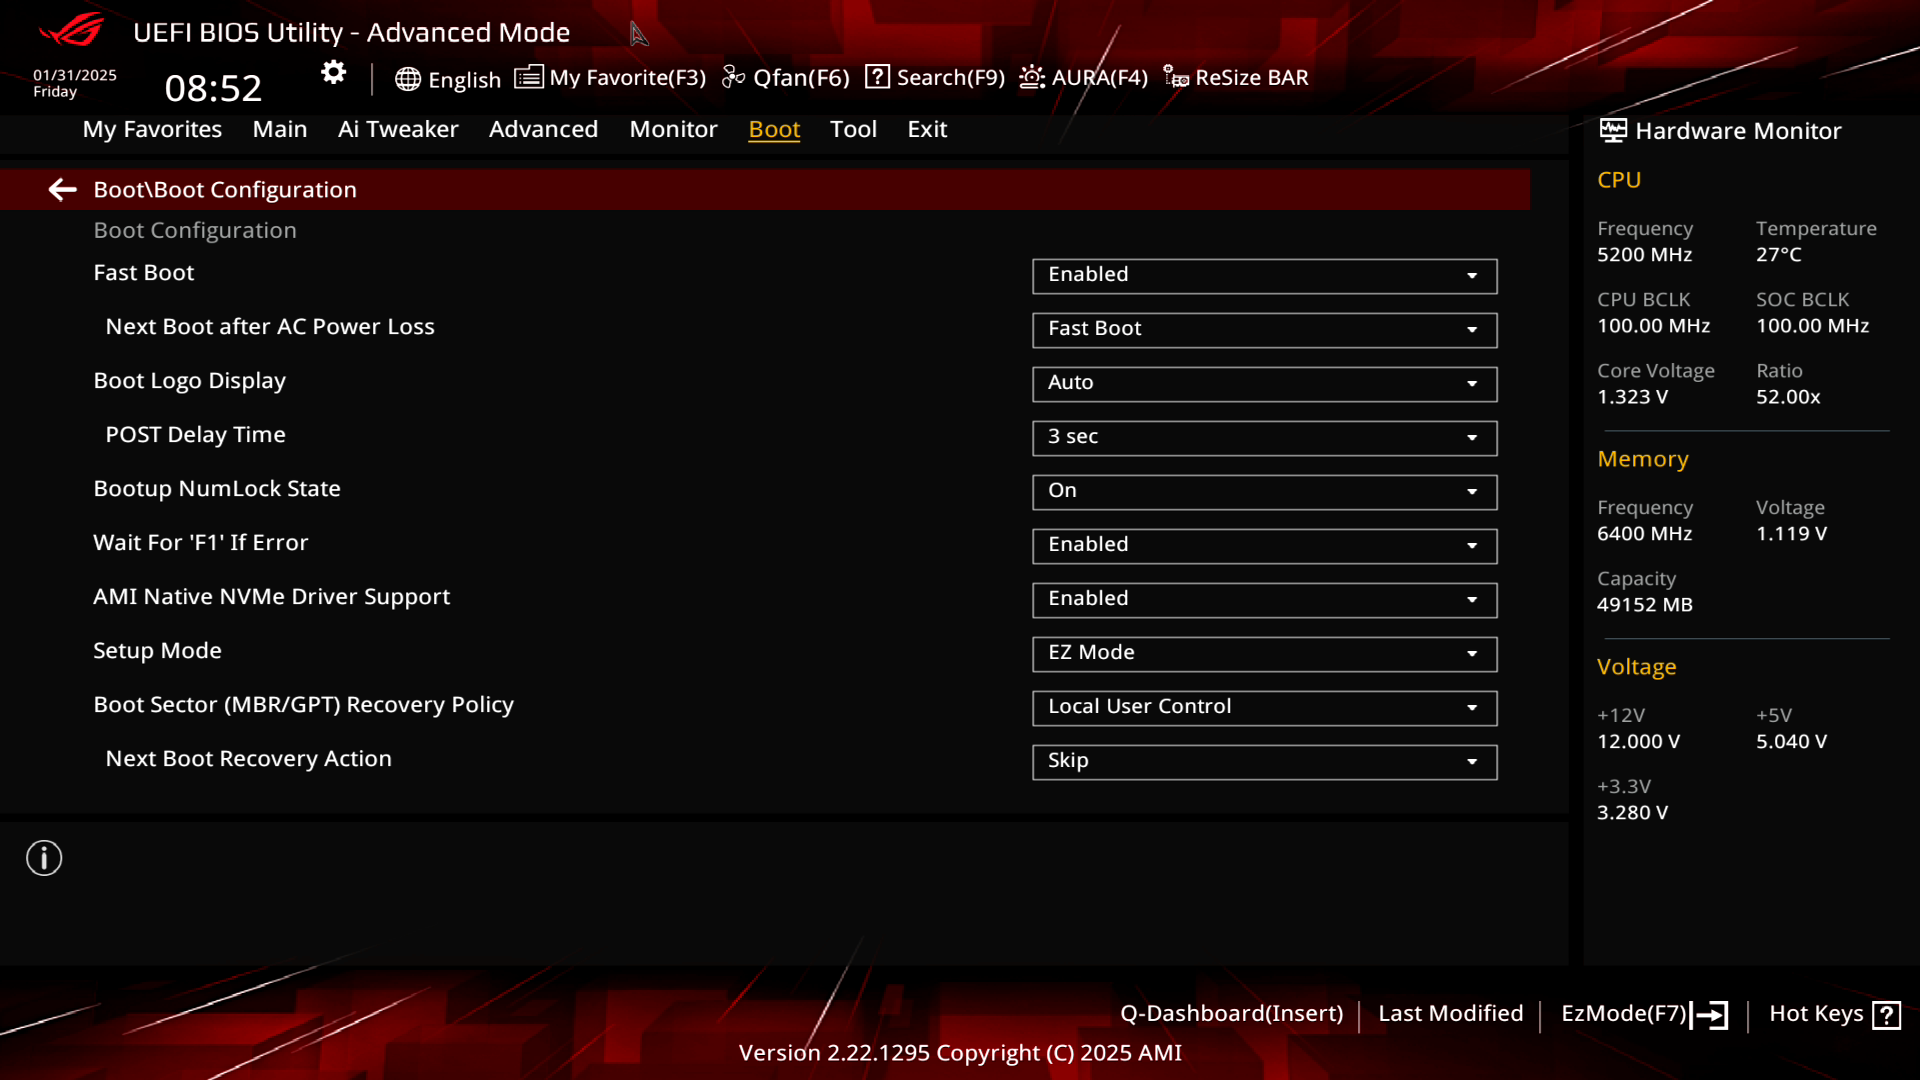Open the settings gear icon

[333, 72]
